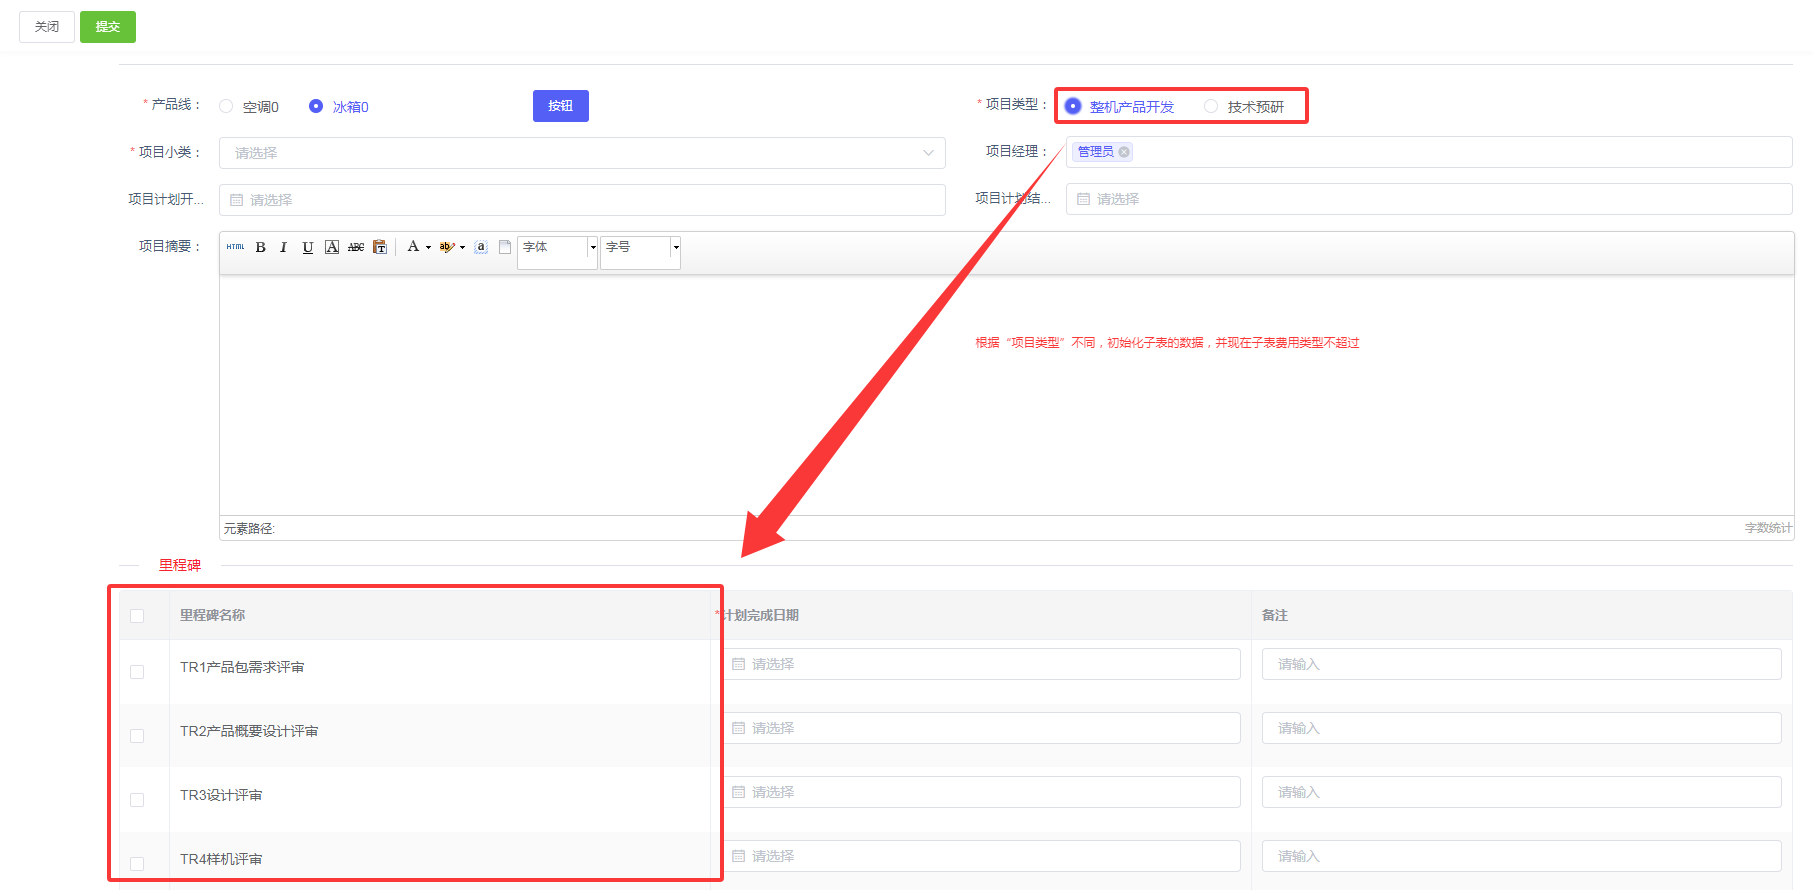The width and height of the screenshot is (1813, 890).
Task: Apply italic formatting in editor toolbar
Action: pos(283,247)
